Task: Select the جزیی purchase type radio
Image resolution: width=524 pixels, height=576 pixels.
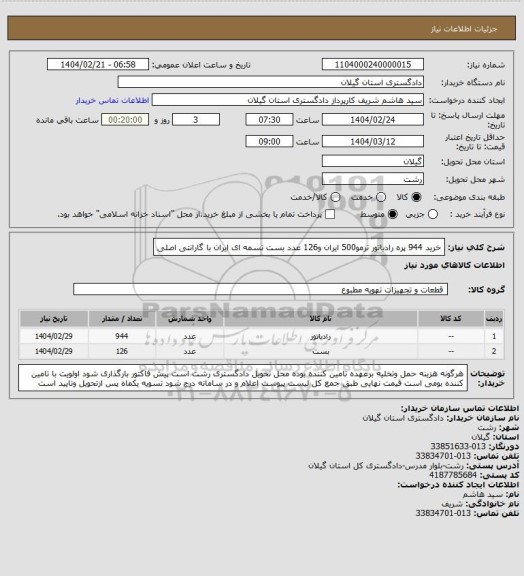Action: [x=433, y=214]
